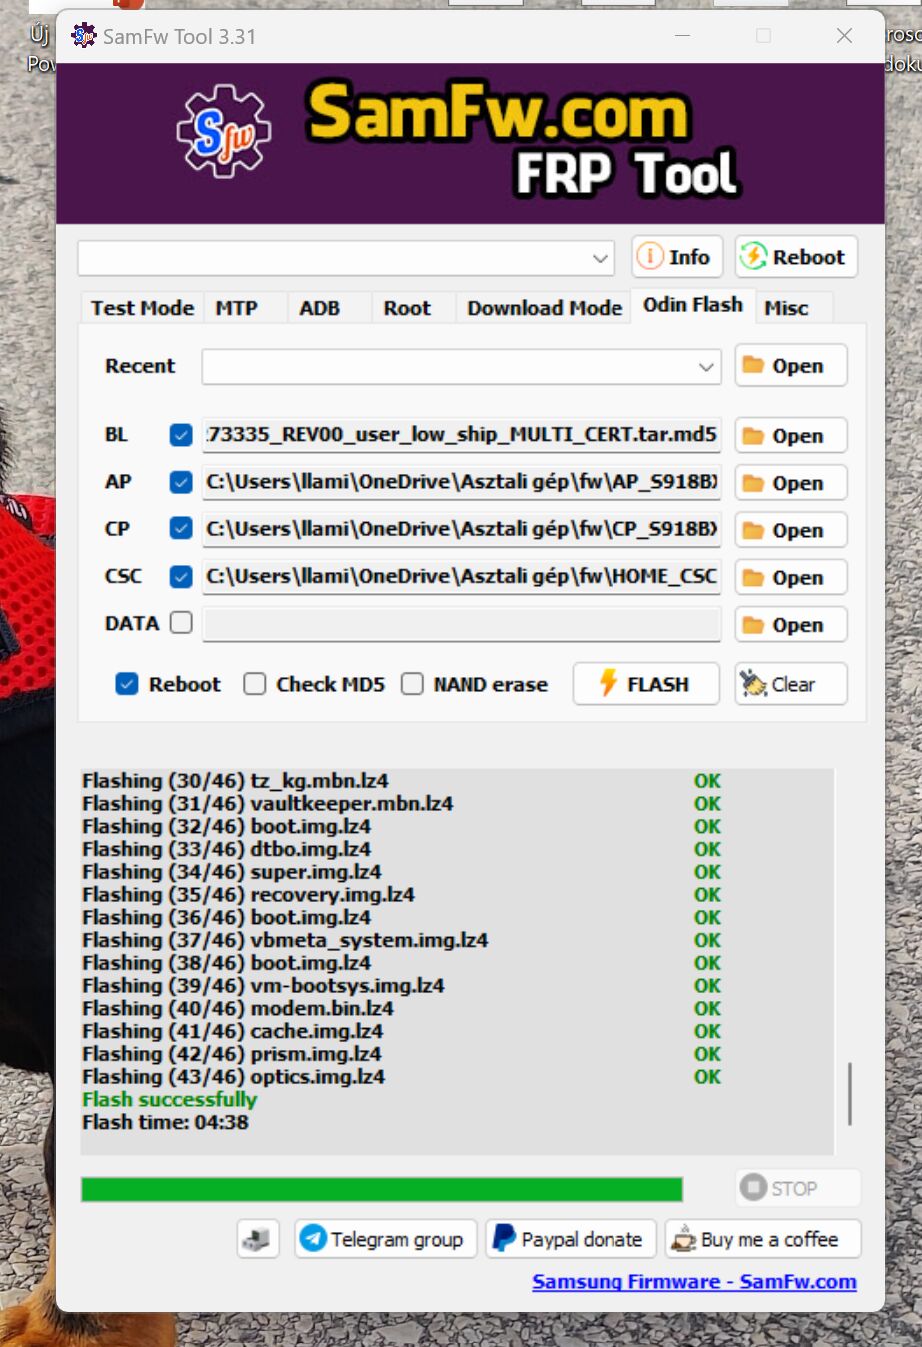Click the green flash progress bar
Image resolution: width=922 pixels, height=1347 pixels.
click(x=382, y=1189)
